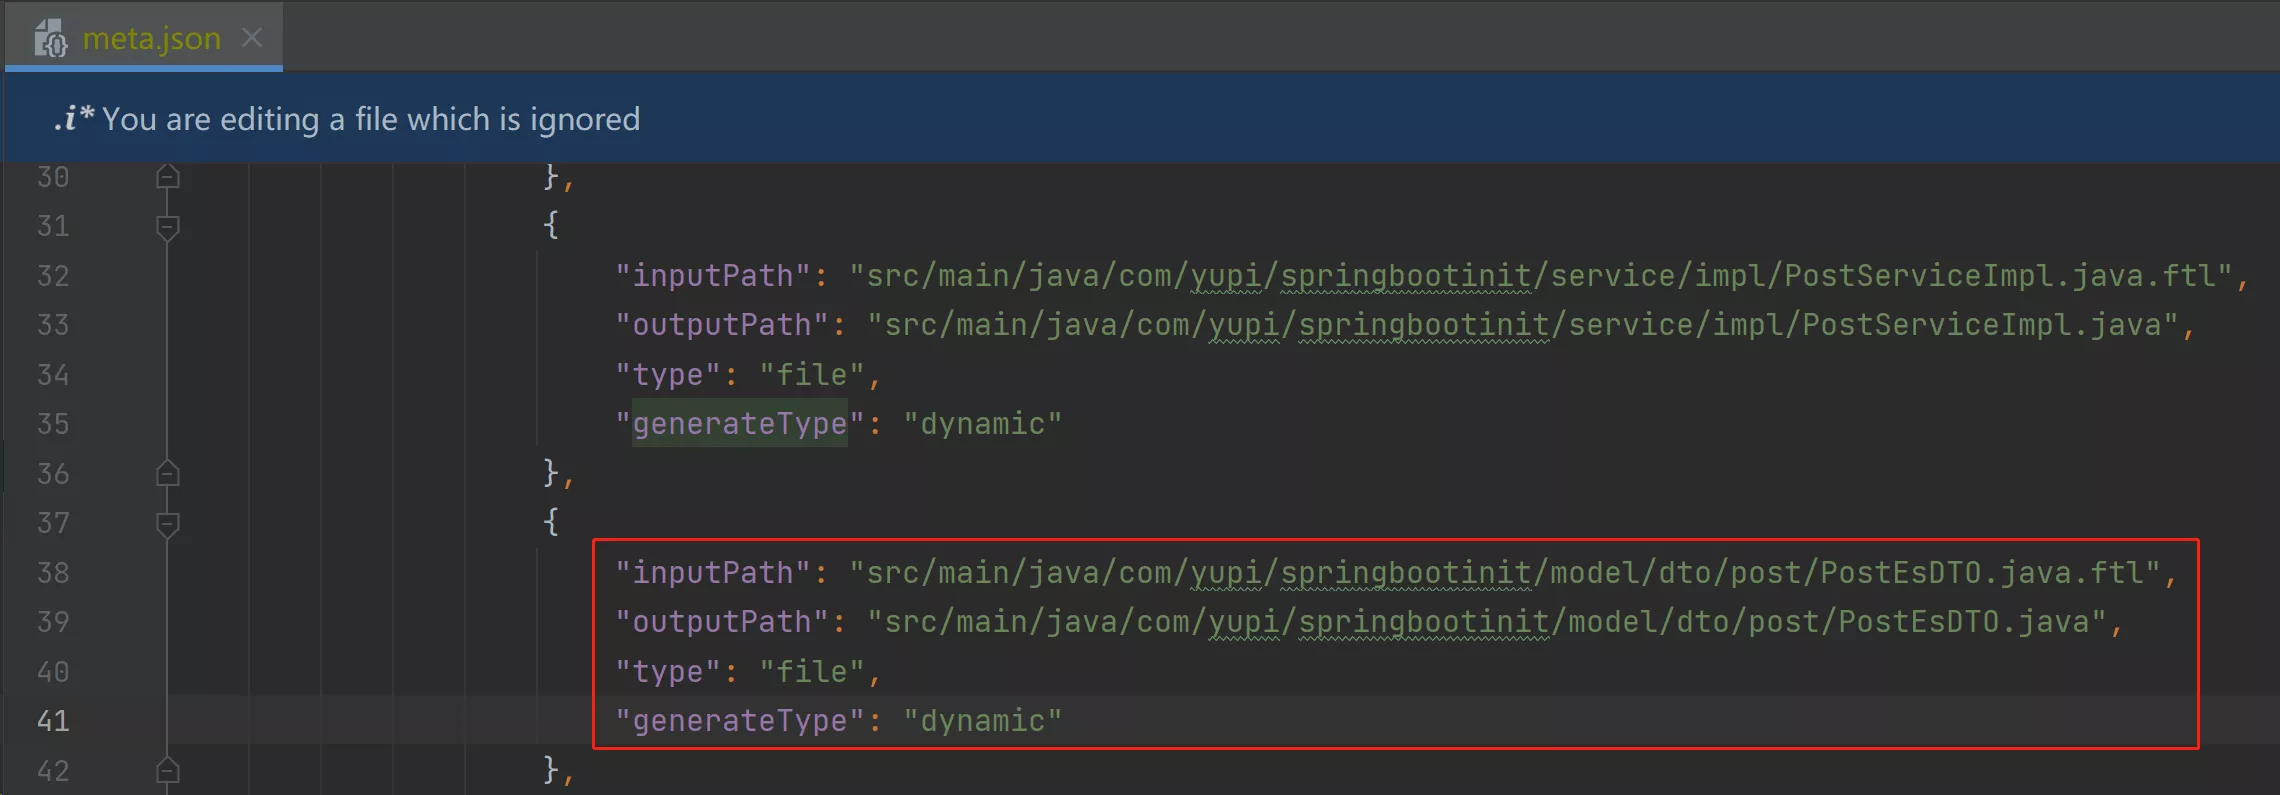Click the 'You are editing a file which is ignored' notice
The height and width of the screenshot is (795, 2280).
pos(371,119)
